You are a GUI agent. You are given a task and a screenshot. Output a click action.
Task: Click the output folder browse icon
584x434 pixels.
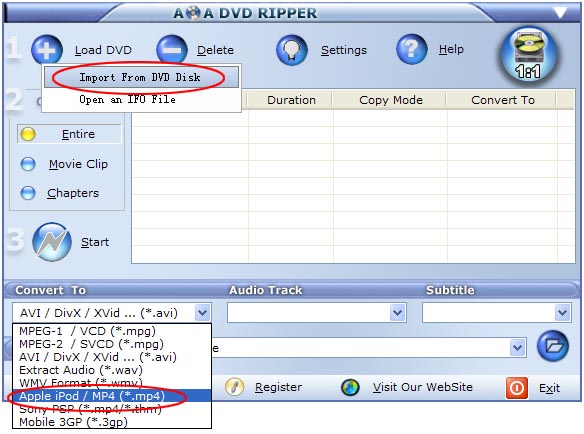[x=553, y=346]
